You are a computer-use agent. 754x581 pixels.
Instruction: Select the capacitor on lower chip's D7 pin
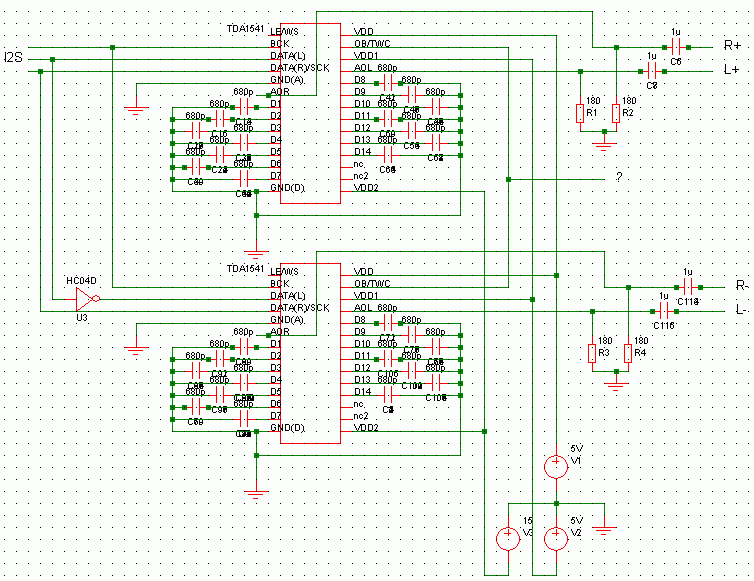244,419
